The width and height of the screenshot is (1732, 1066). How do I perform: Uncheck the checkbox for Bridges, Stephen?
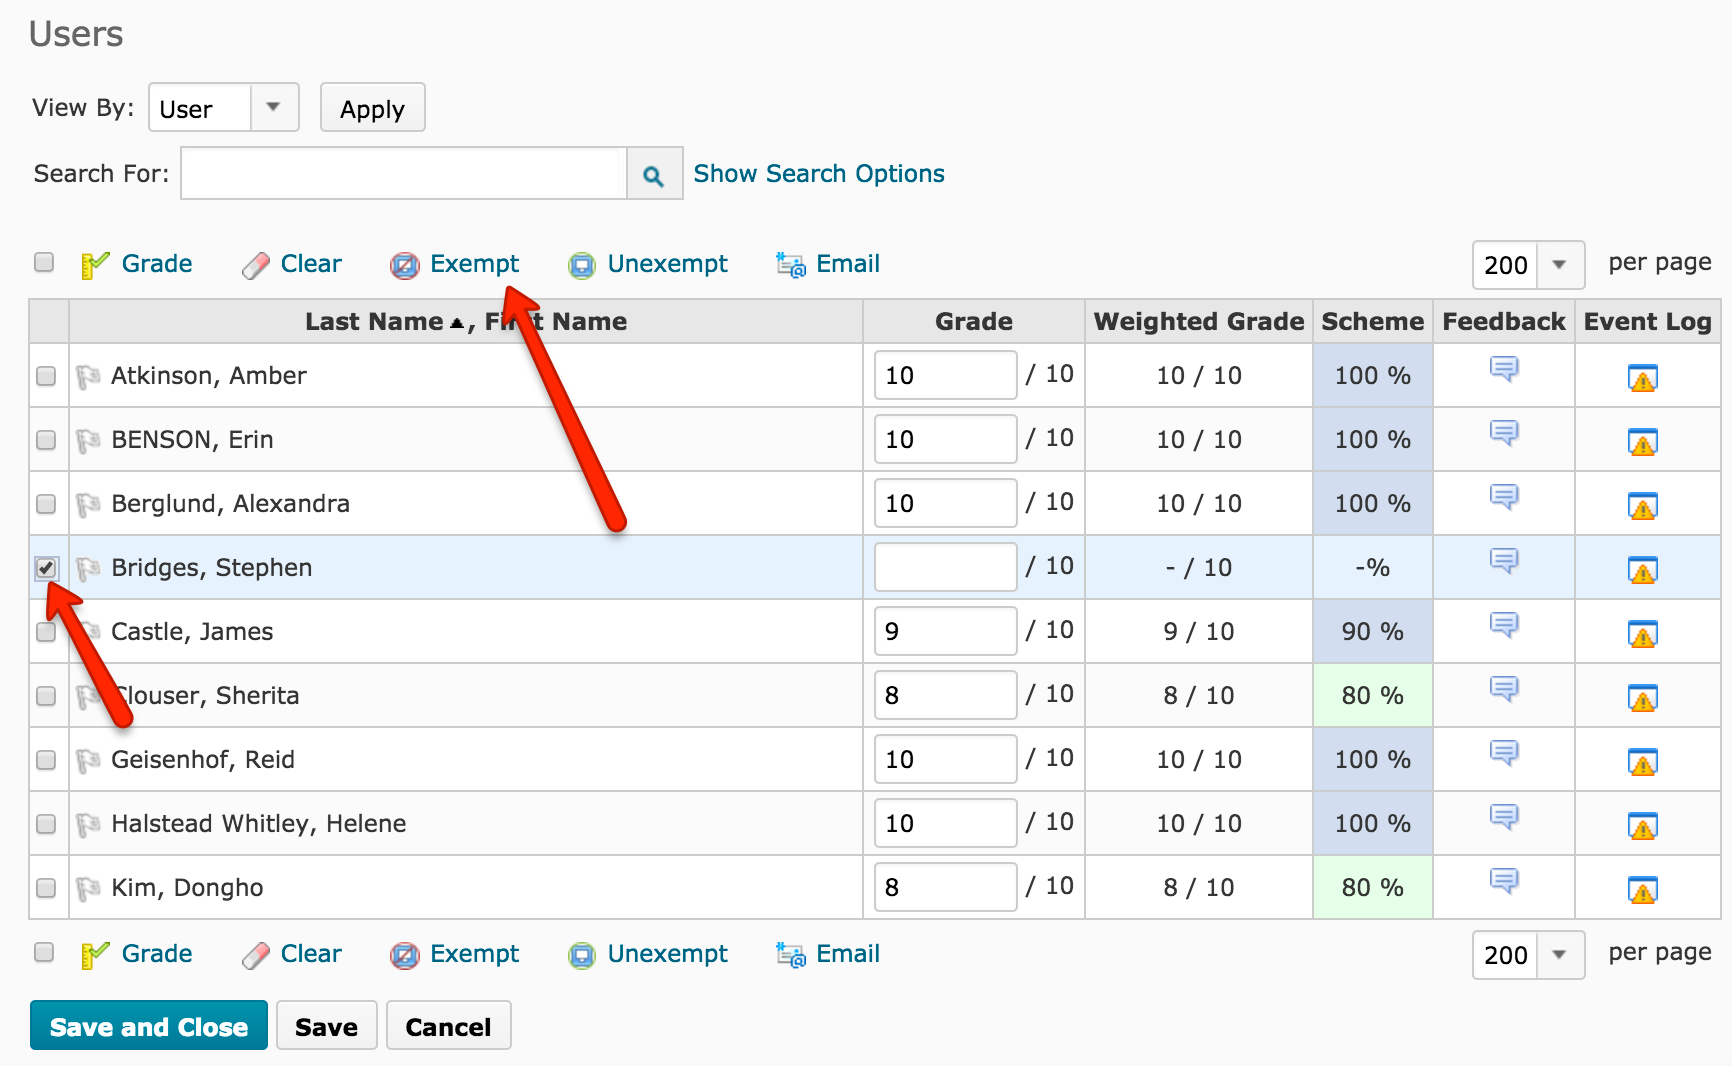(x=47, y=568)
